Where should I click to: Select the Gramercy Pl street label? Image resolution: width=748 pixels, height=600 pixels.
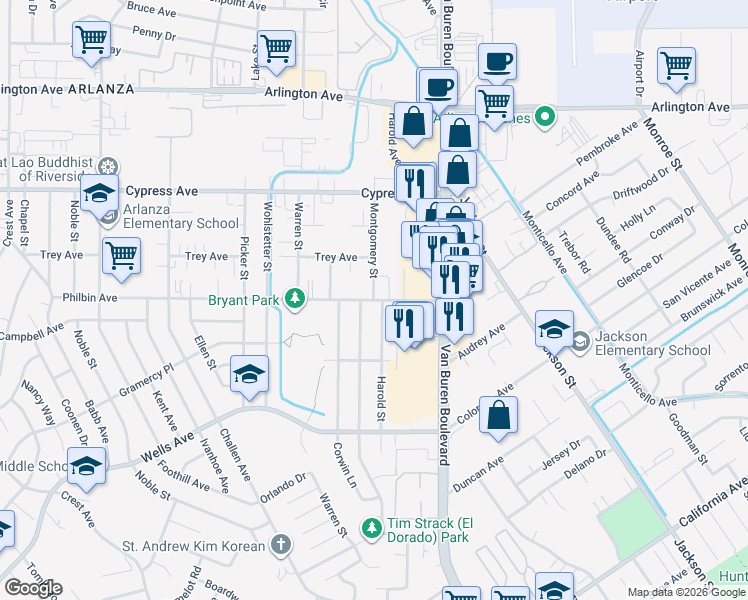pos(146,380)
